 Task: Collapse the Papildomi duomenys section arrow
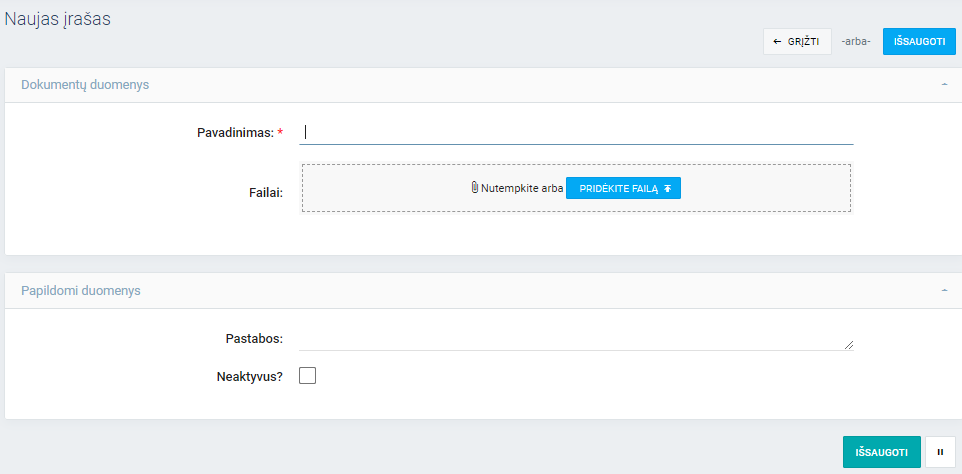click(944, 290)
